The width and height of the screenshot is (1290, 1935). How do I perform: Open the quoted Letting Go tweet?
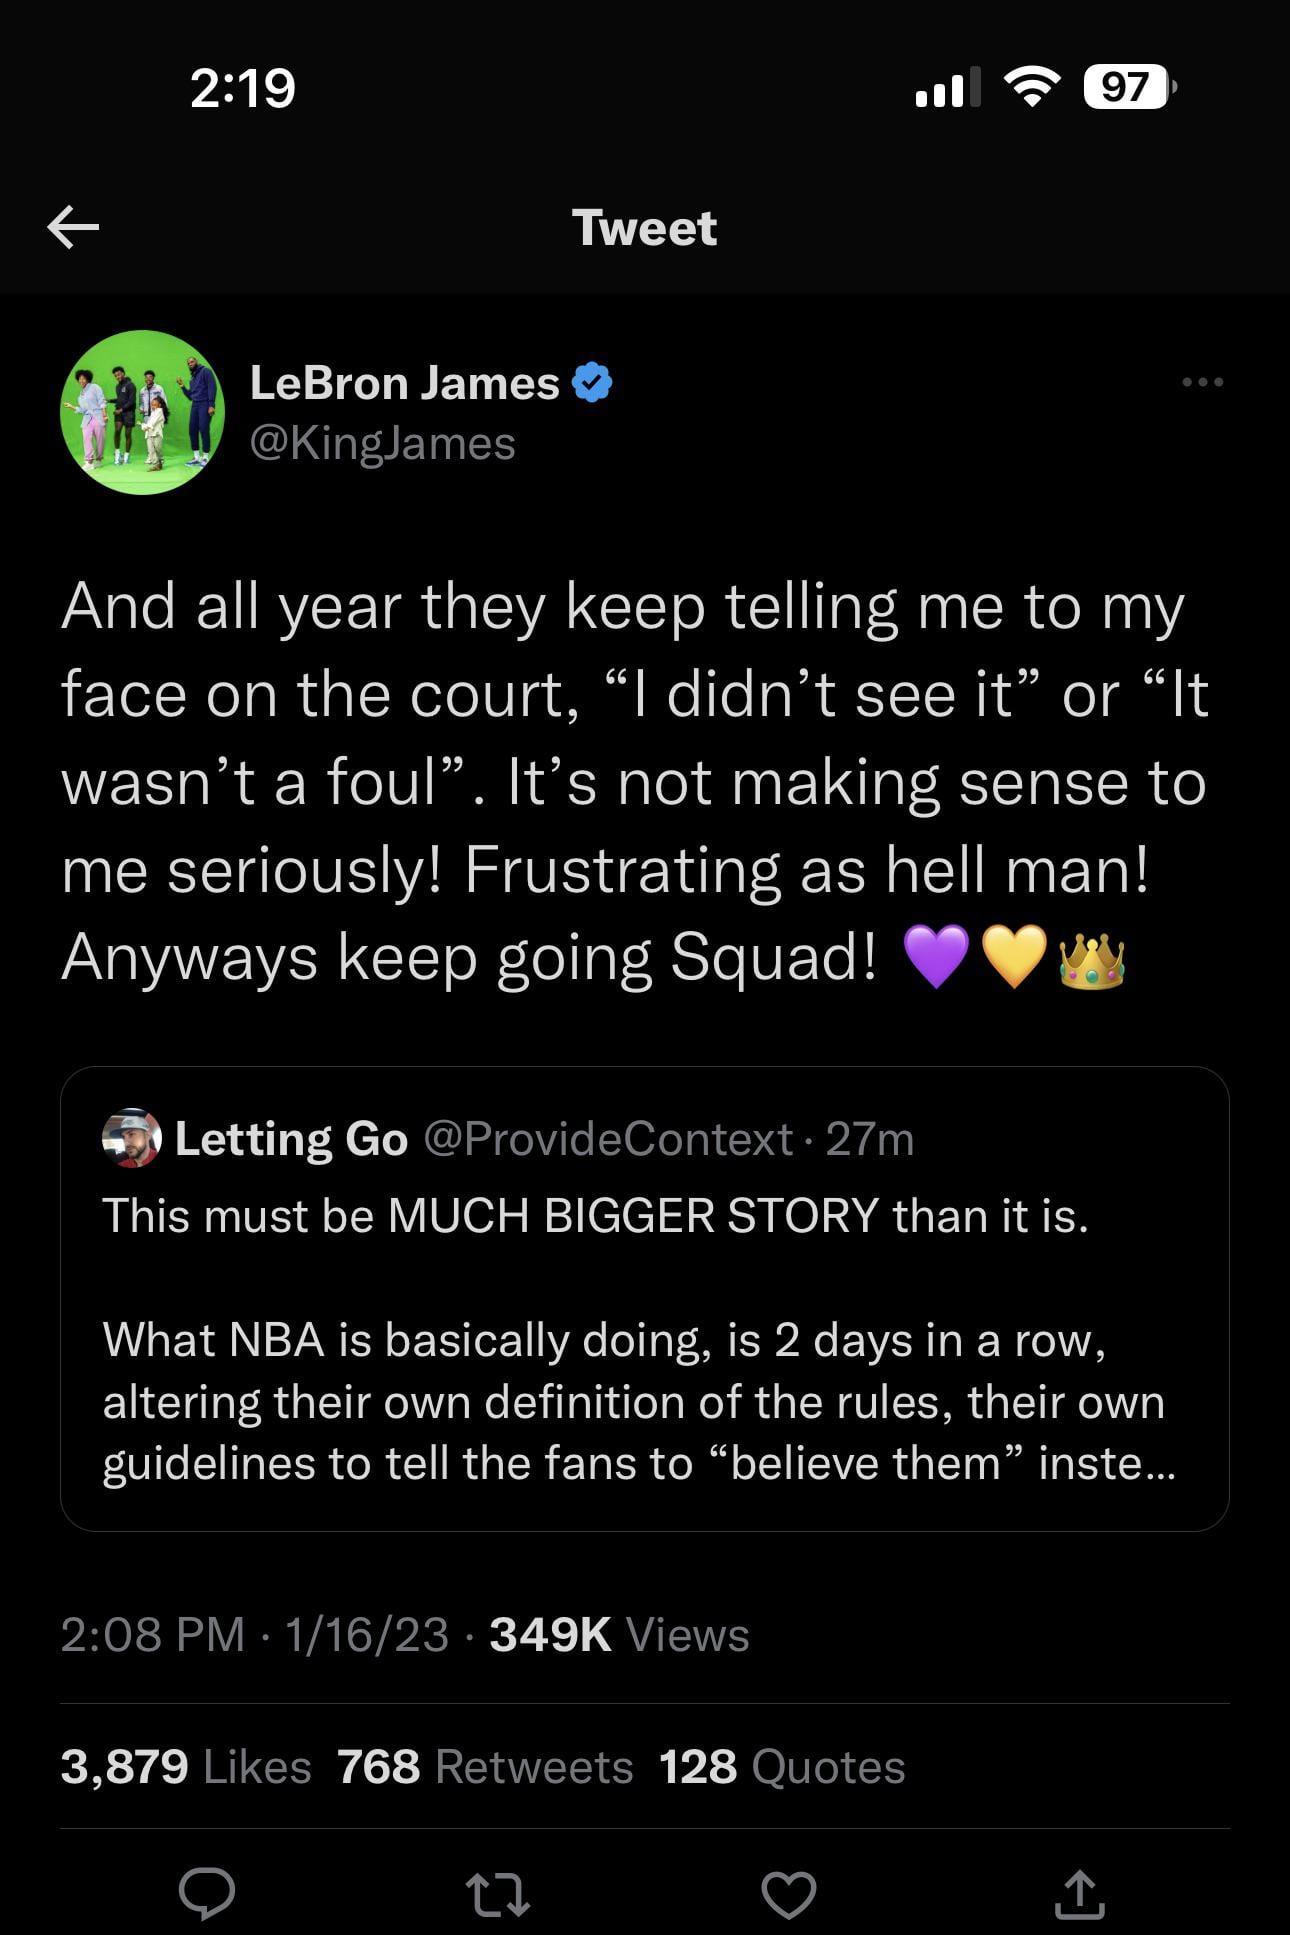tap(644, 1340)
